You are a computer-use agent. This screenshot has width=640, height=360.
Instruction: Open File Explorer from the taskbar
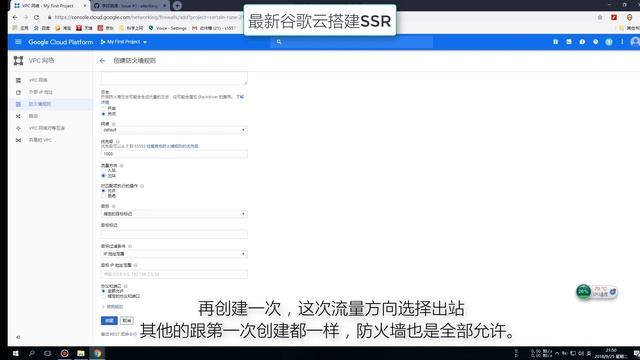[x=81, y=353]
